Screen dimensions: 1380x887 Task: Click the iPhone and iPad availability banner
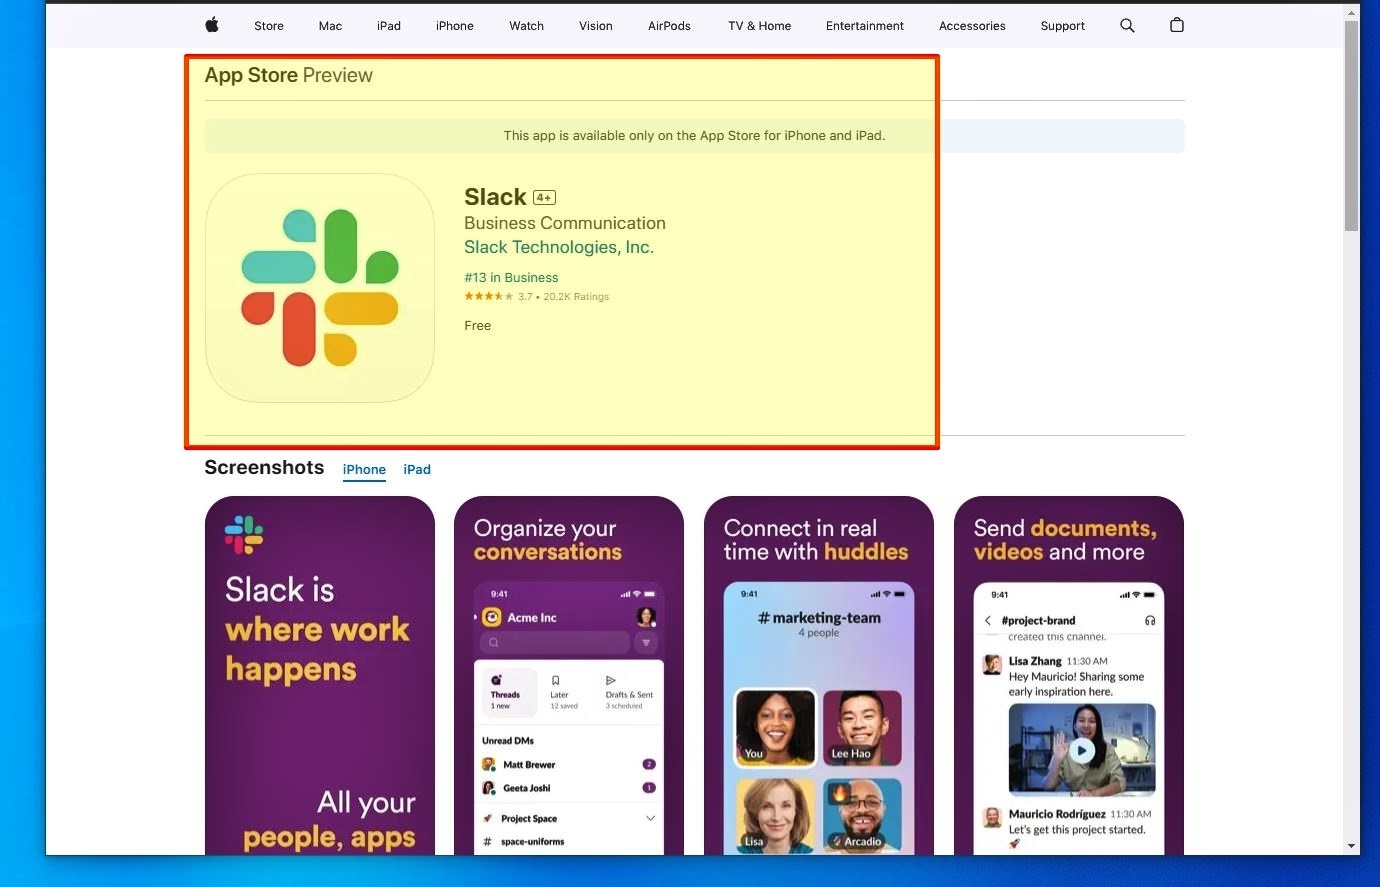[x=694, y=136]
